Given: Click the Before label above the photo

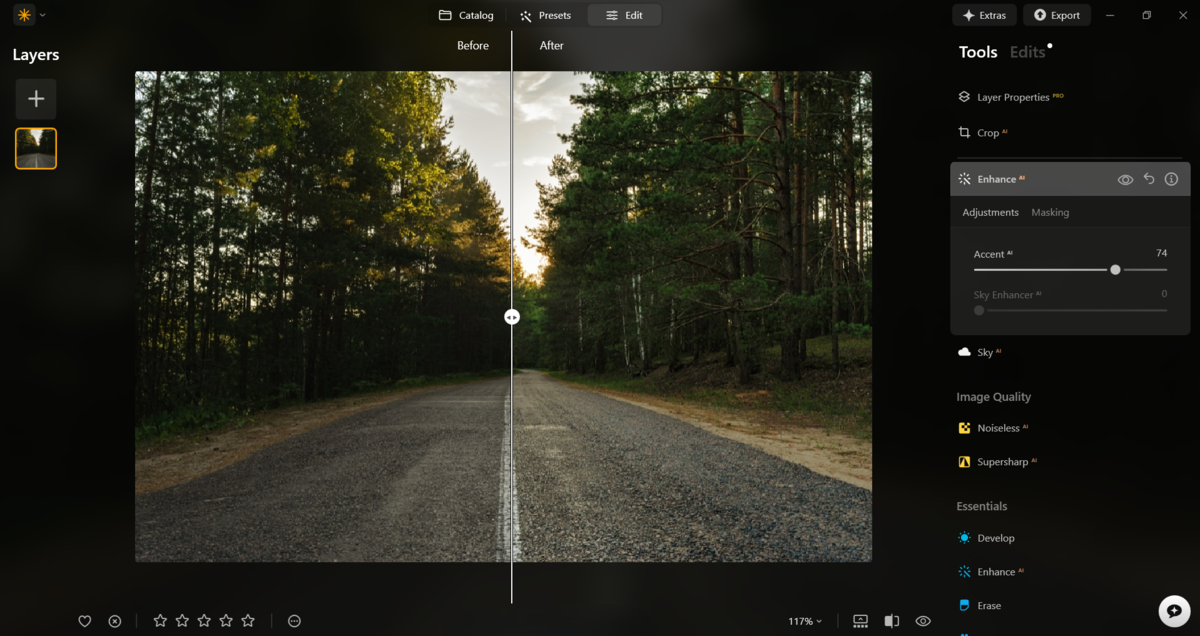Looking at the screenshot, I should tap(473, 46).
